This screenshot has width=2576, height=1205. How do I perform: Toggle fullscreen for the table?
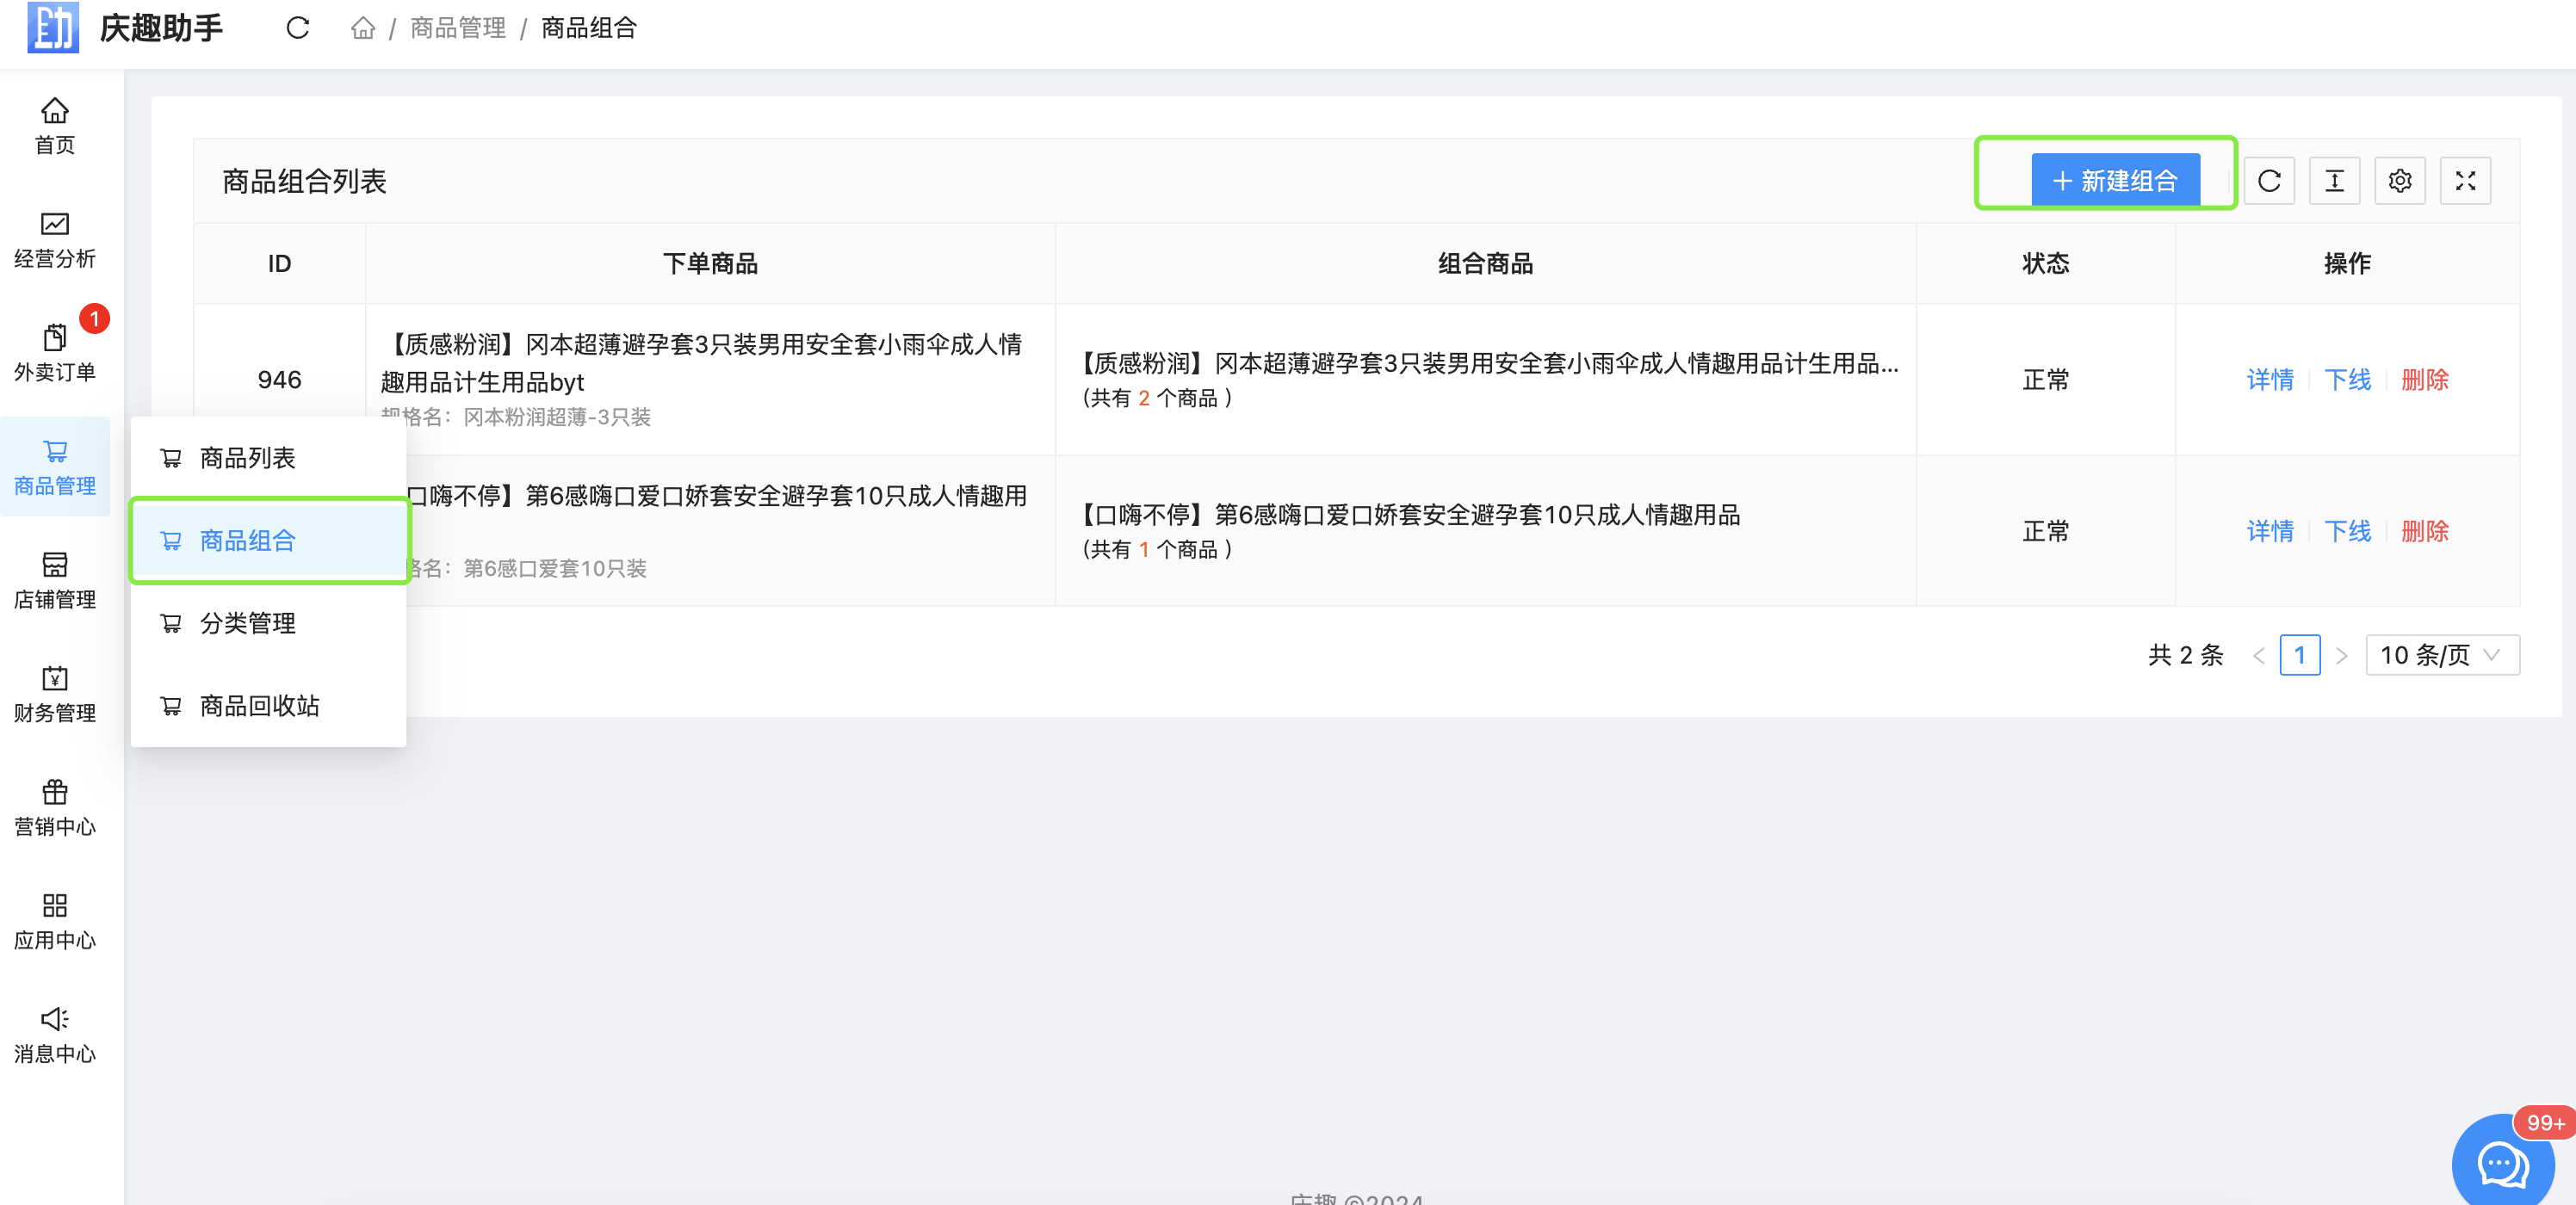2465,181
